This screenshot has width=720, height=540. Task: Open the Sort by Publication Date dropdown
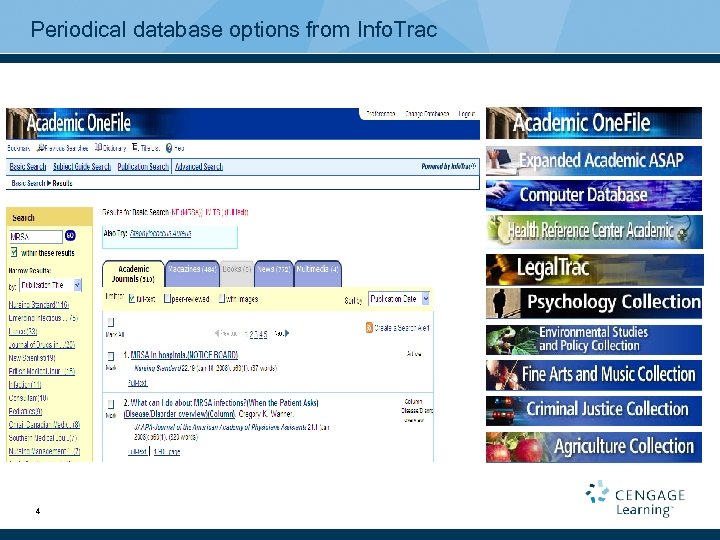click(399, 299)
